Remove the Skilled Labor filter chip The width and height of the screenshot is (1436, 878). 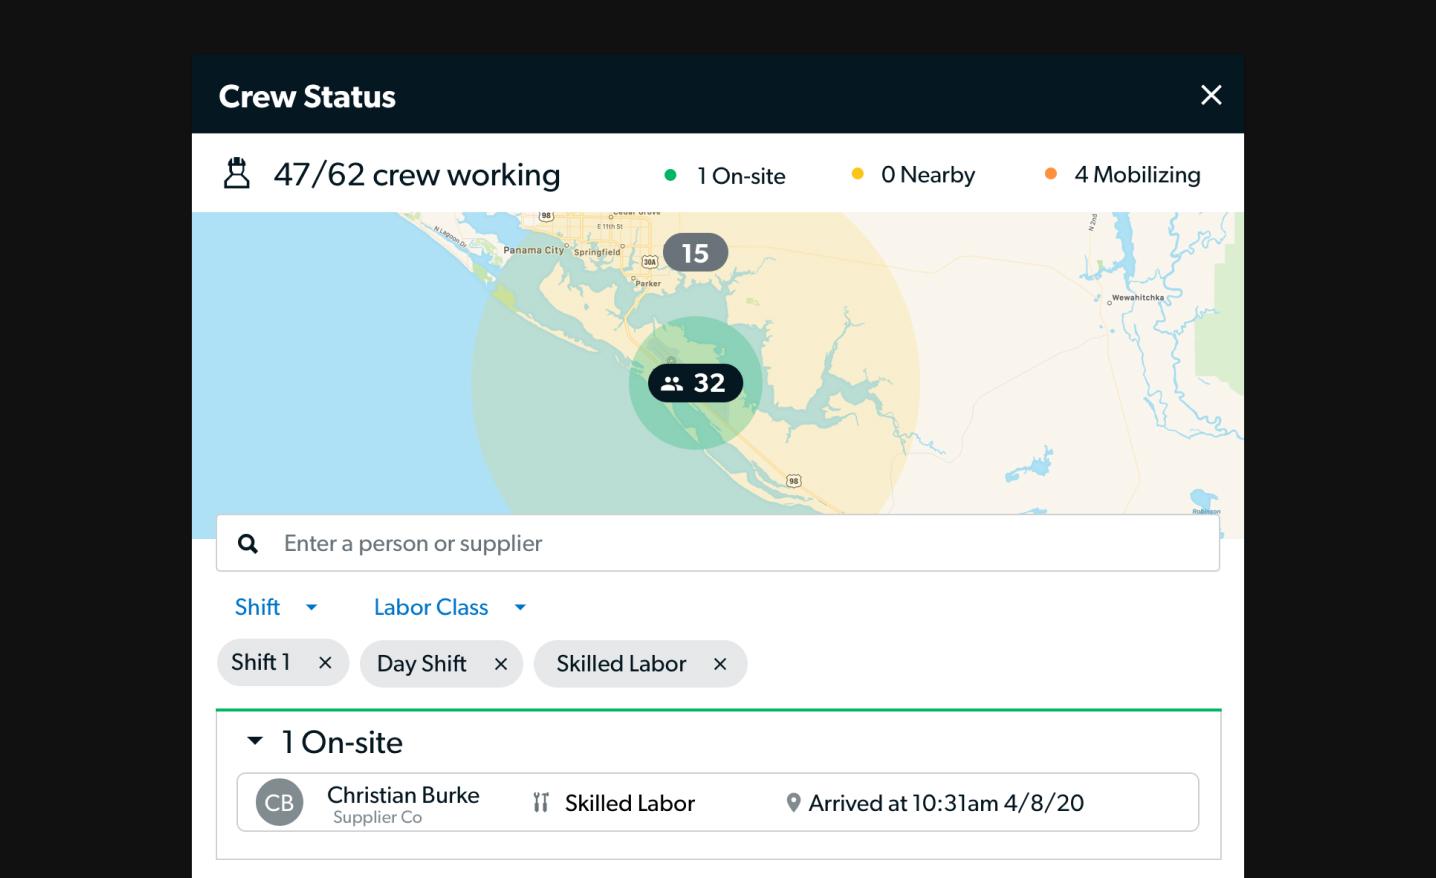pyautogui.click(x=720, y=664)
